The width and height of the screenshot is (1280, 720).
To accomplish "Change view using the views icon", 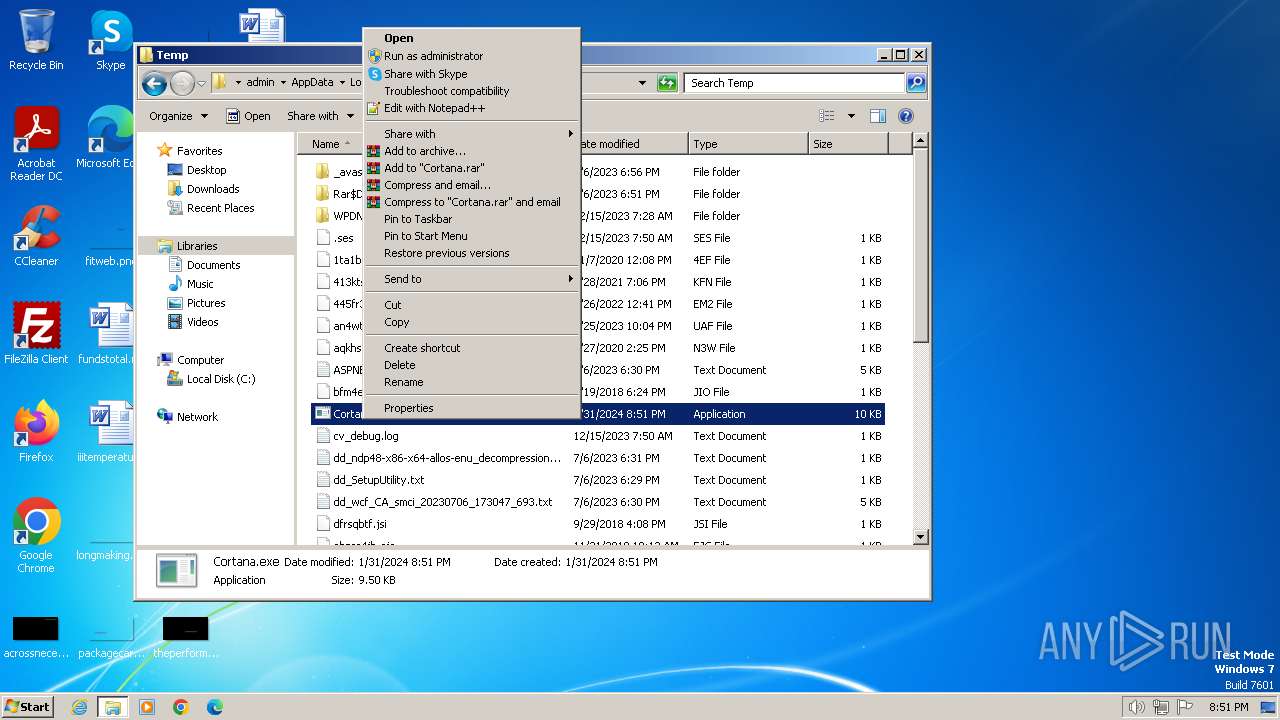I will [x=827, y=116].
